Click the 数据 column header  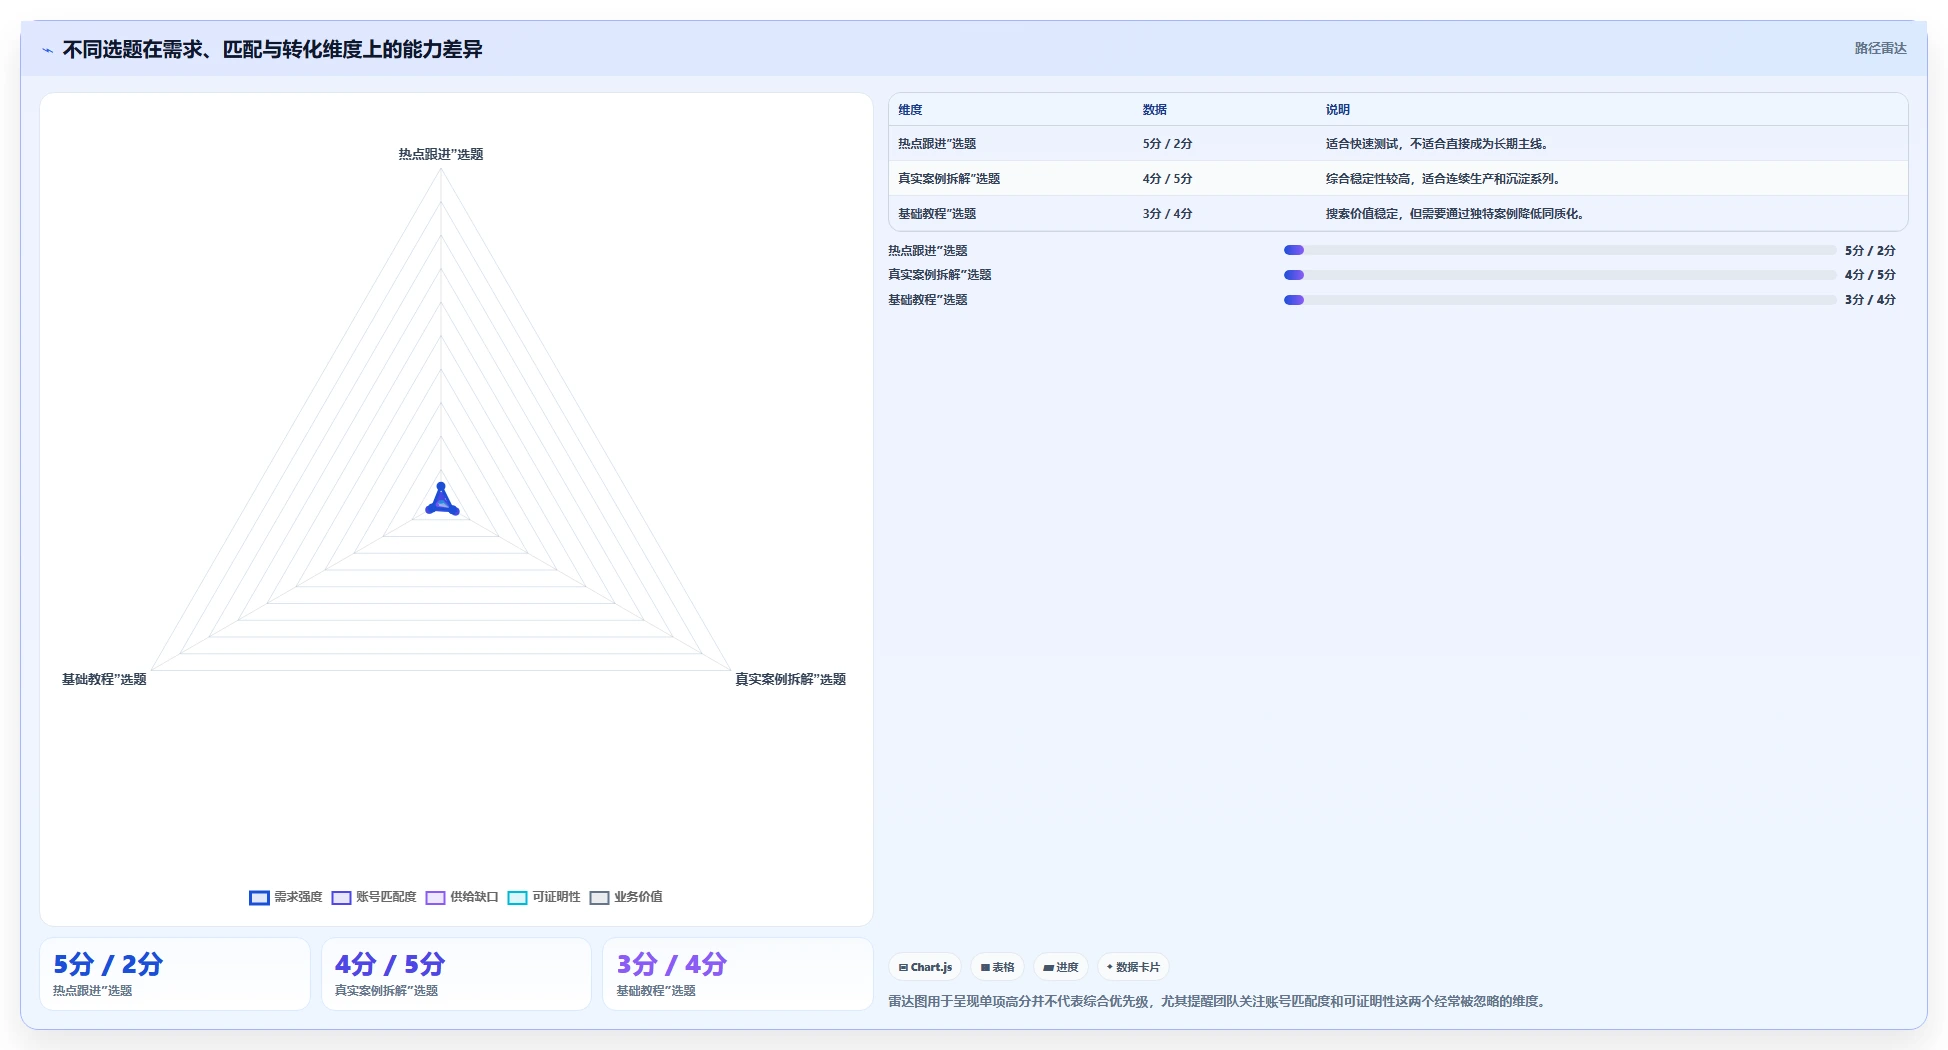[1155, 110]
